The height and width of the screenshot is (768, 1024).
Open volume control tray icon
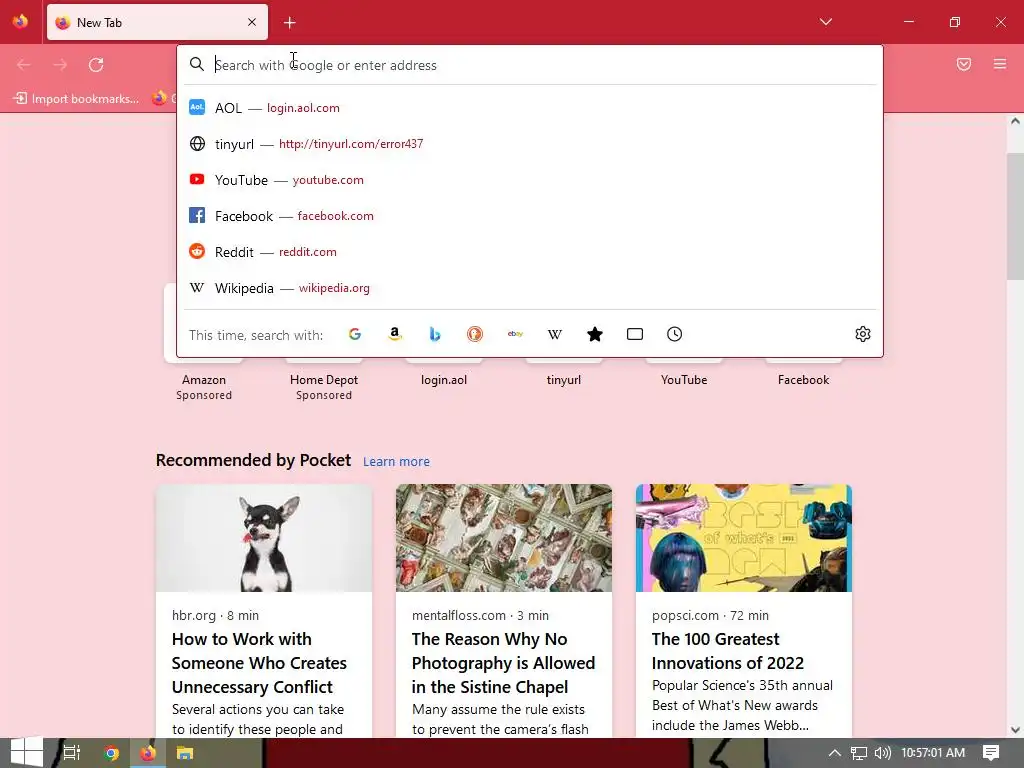click(x=882, y=753)
